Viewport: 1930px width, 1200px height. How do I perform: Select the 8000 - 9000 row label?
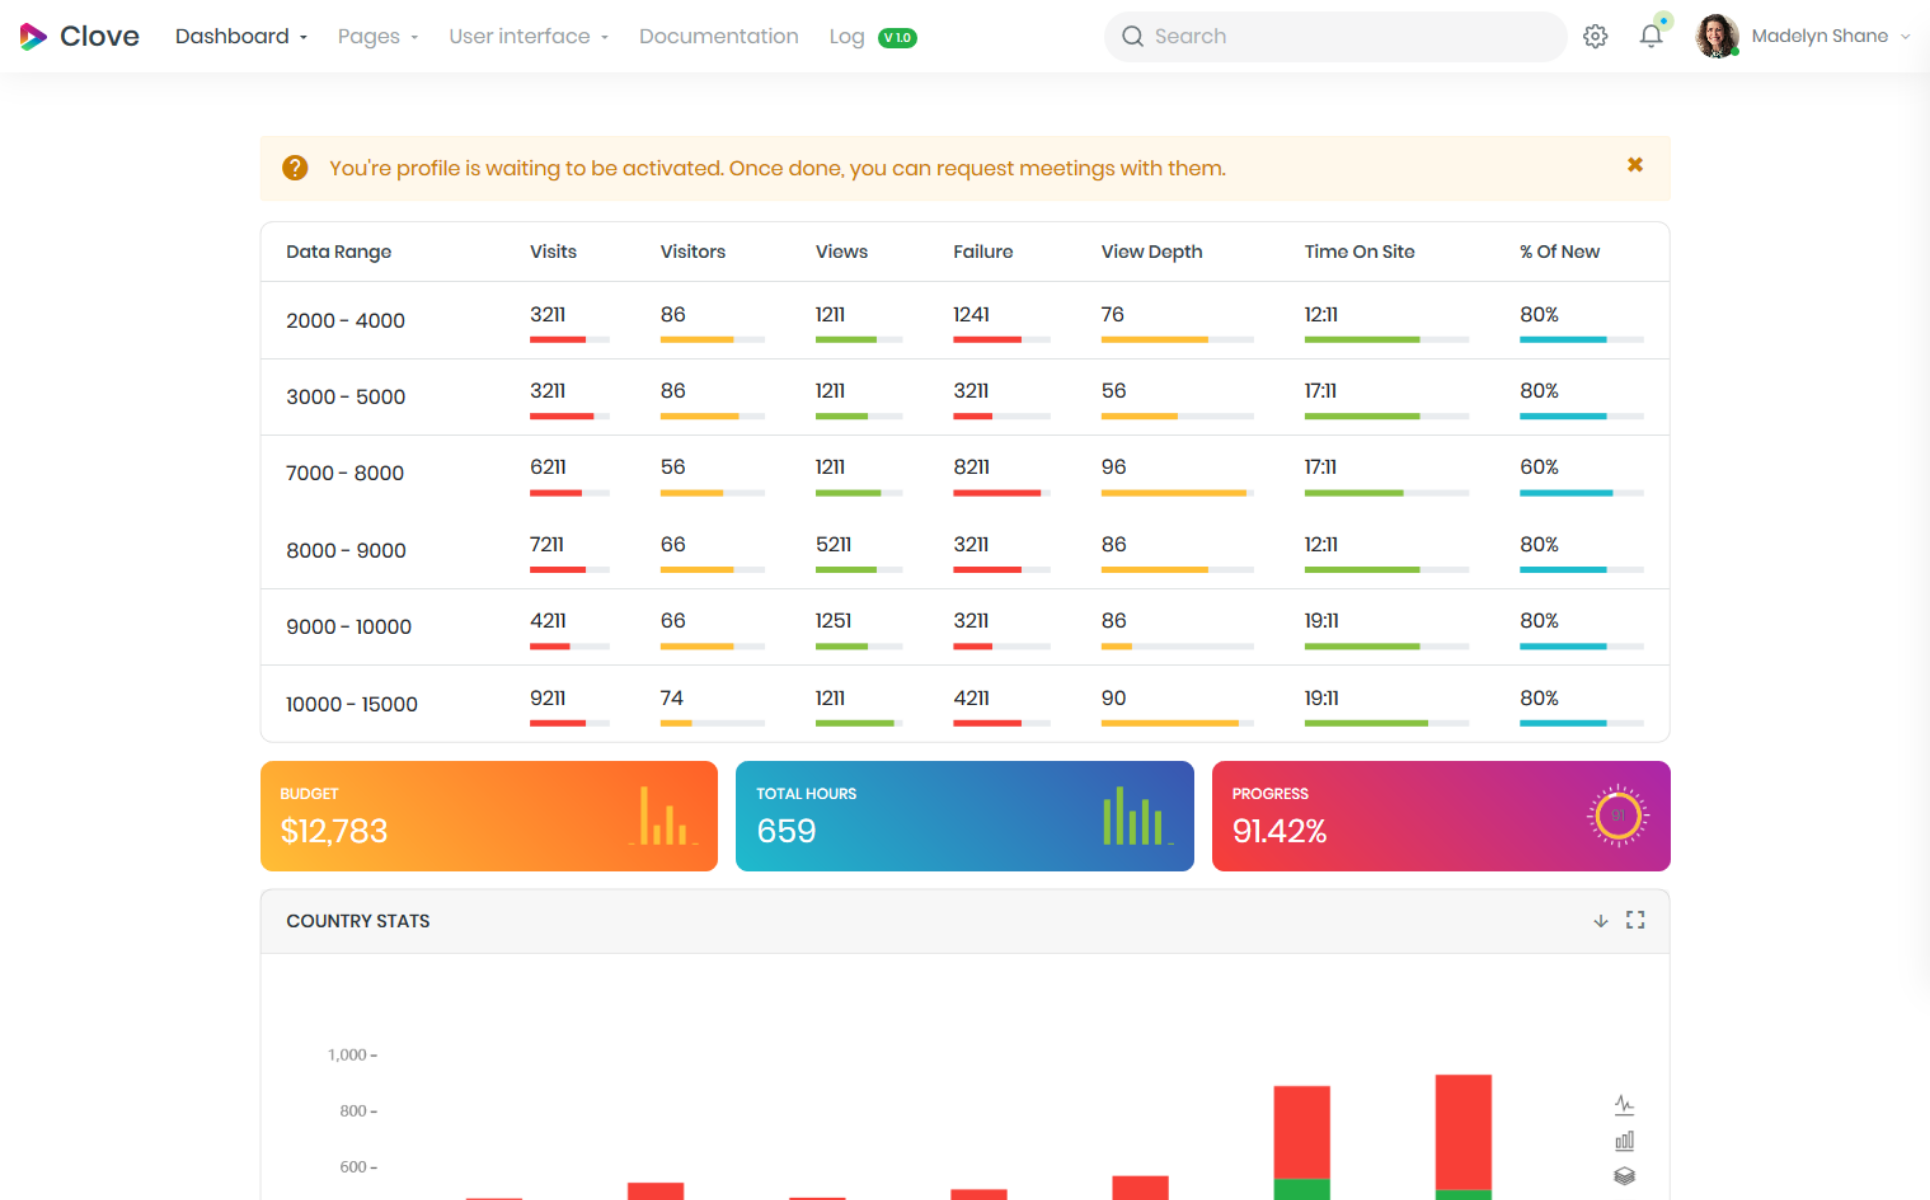coord(346,551)
